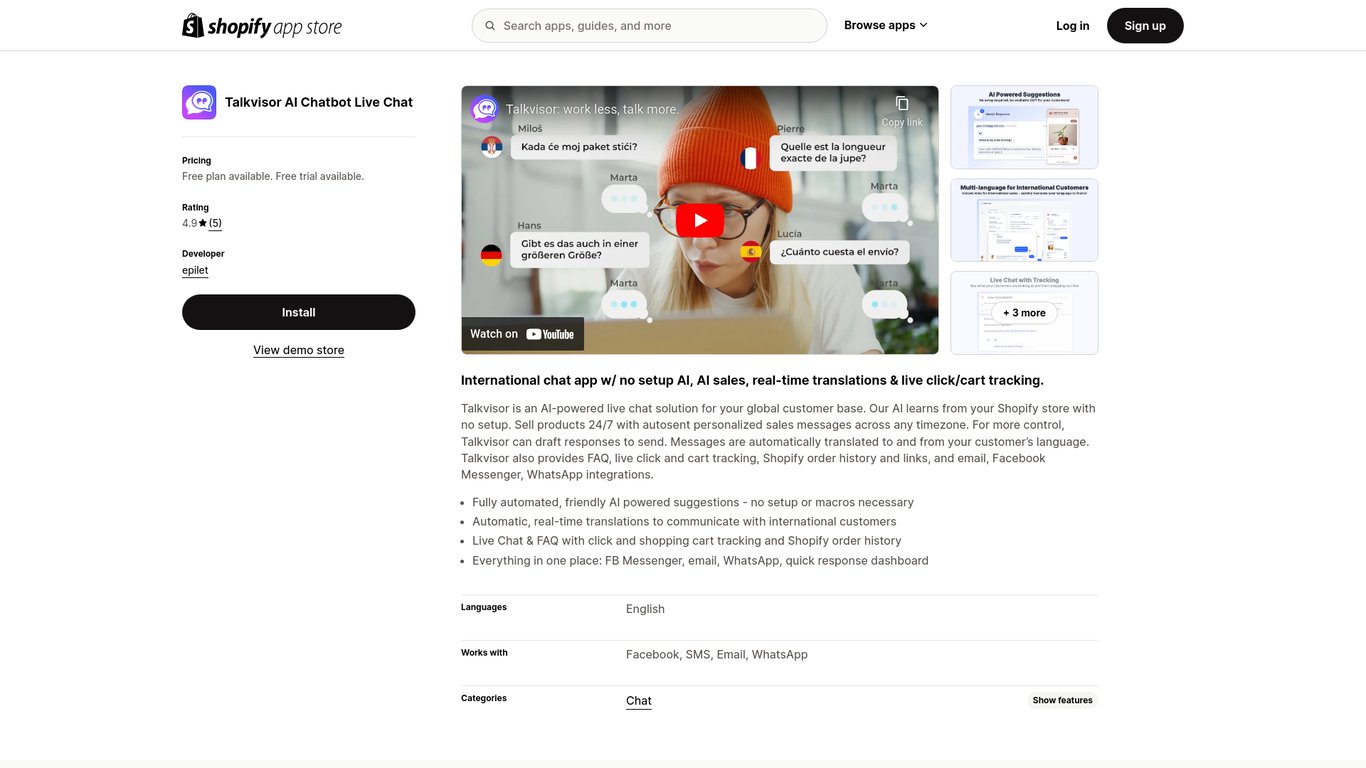
Task: Click the + 3 more screenshots button
Action: [x=1024, y=313]
